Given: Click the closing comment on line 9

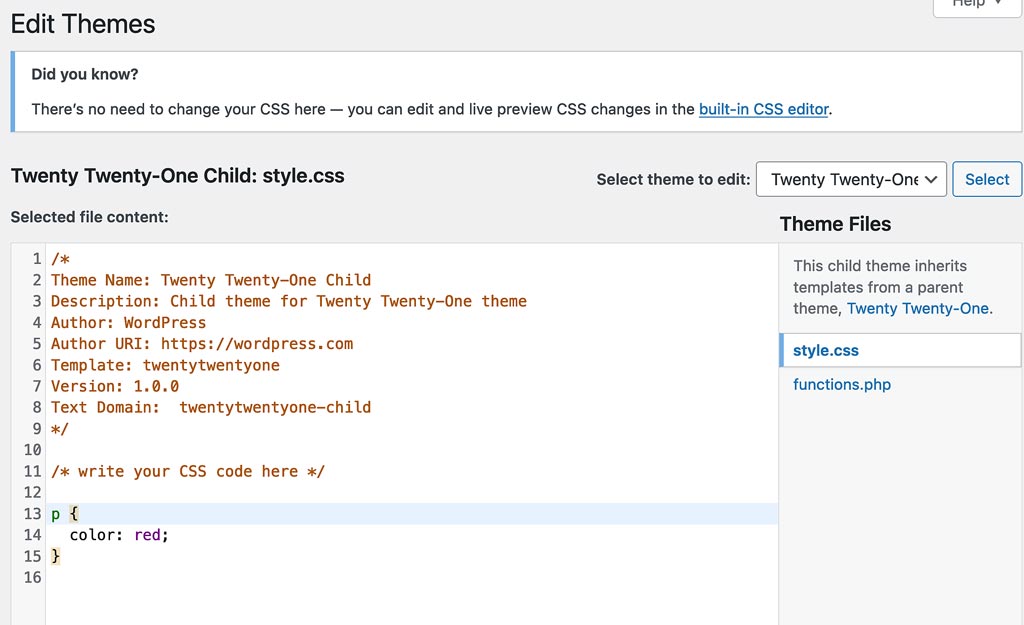Looking at the screenshot, I should (x=59, y=428).
